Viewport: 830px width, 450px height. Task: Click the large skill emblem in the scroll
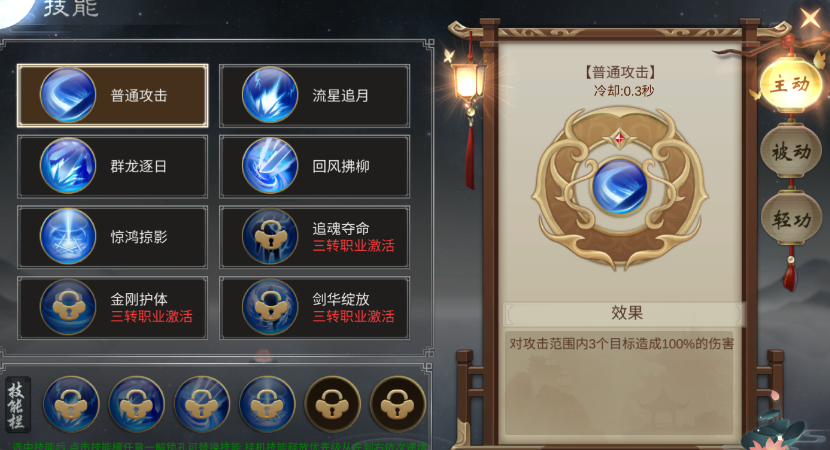620,187
